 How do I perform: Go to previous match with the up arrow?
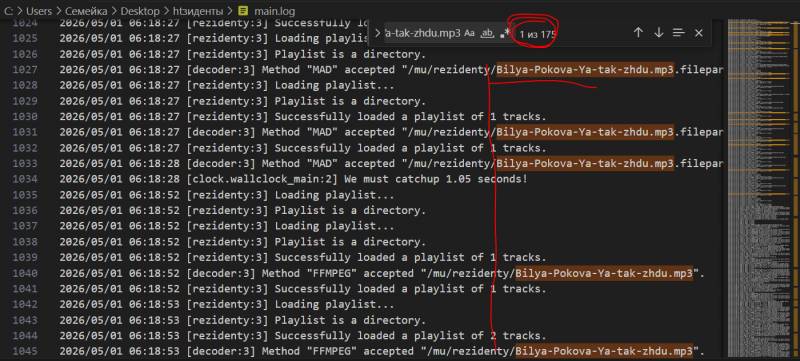point(638,33)
